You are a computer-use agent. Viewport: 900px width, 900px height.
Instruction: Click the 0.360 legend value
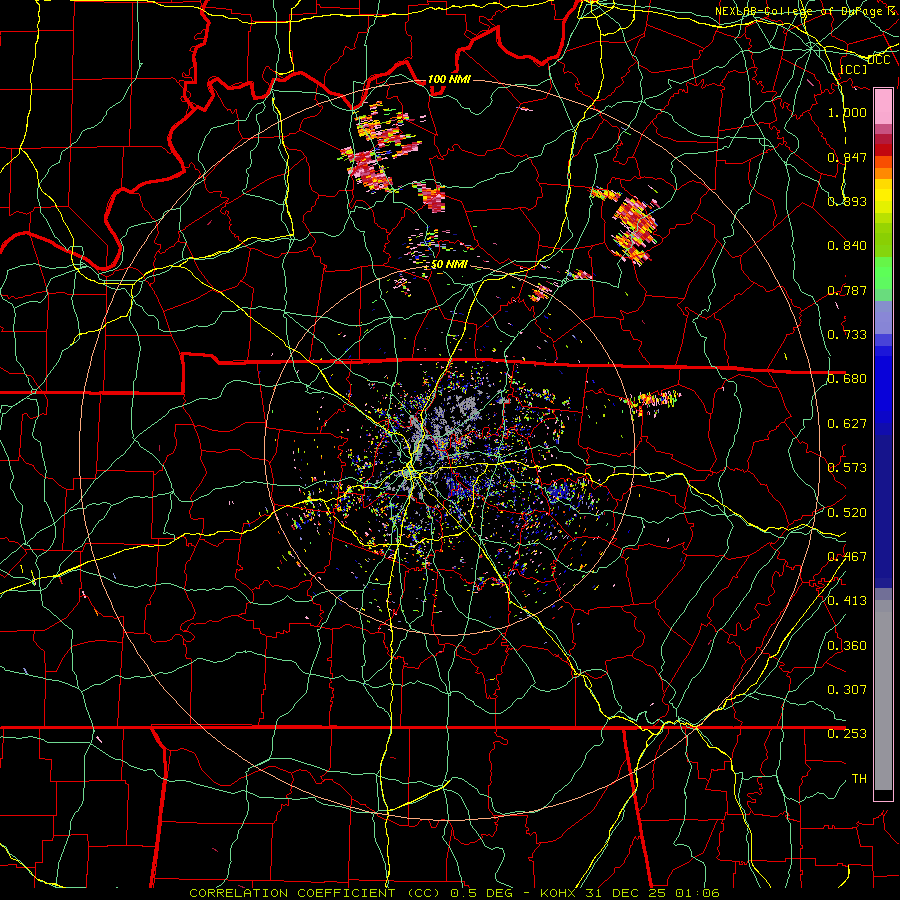847,646
